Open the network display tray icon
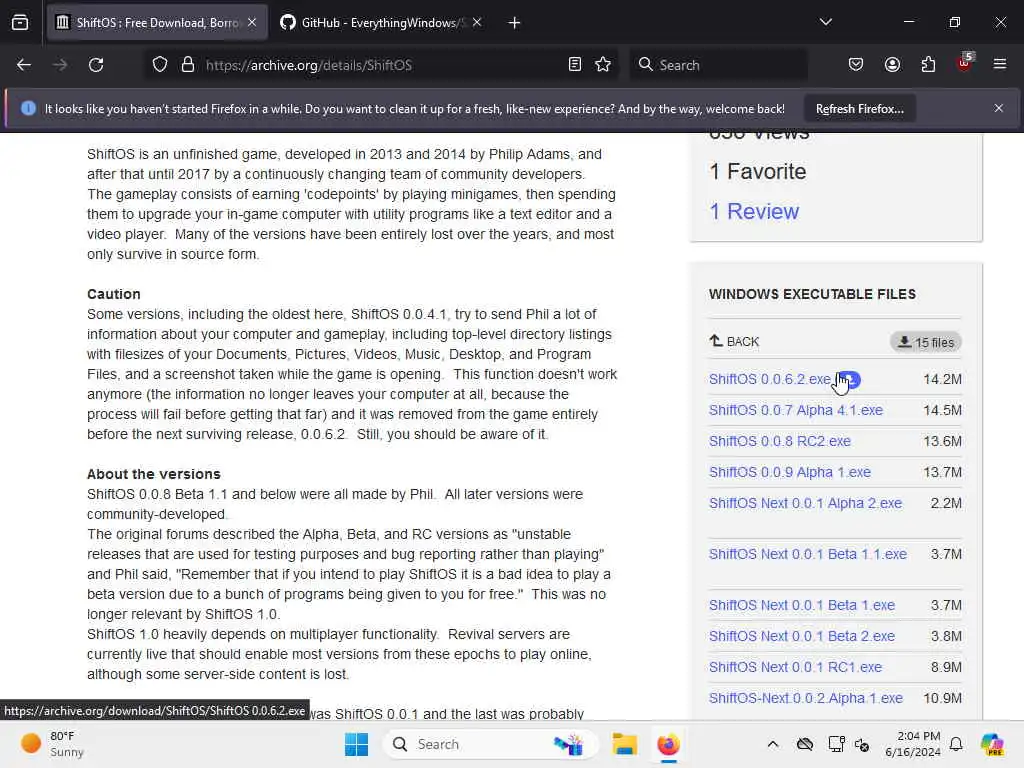 (836, 744)
